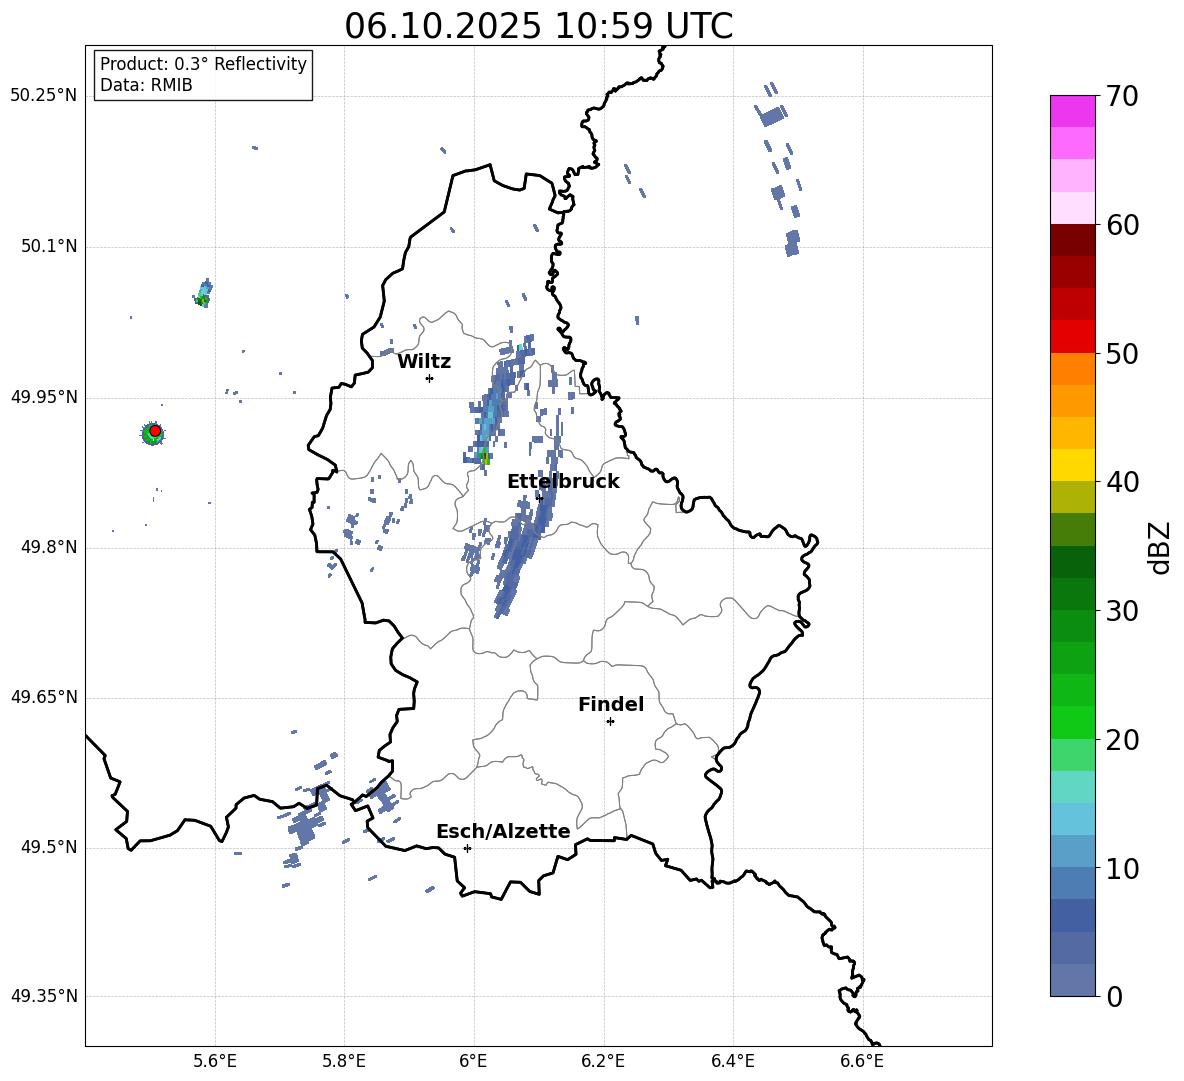
Task: Click the 5.8°E longitude label
Action: click(x=344, y=1062)
